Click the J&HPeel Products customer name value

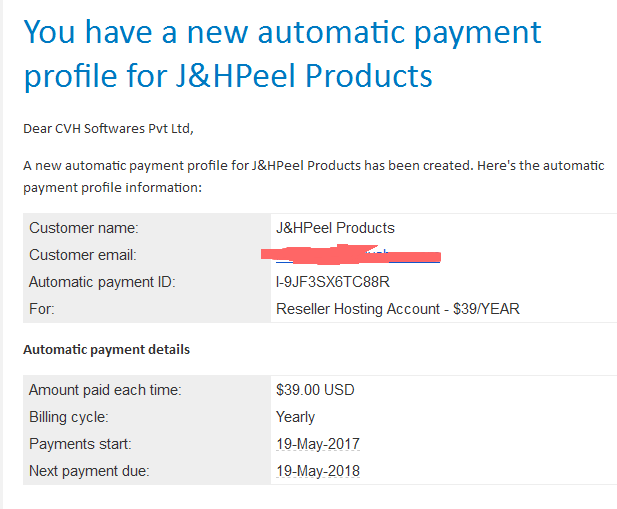[x=335, y=228]
